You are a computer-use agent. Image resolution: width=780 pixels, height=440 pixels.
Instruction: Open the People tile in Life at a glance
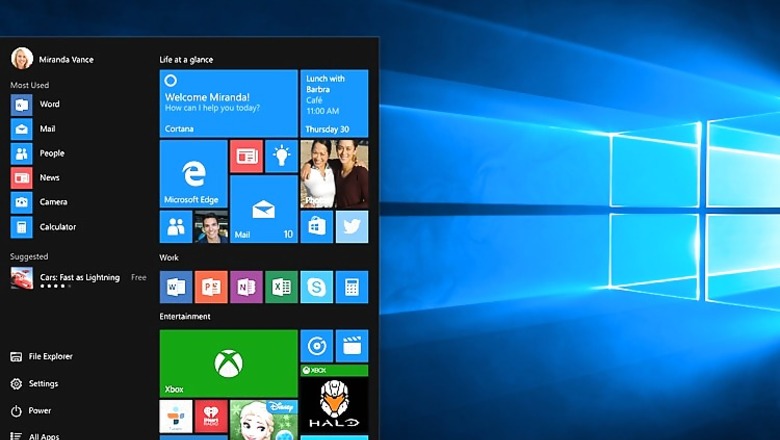(176, 227)
